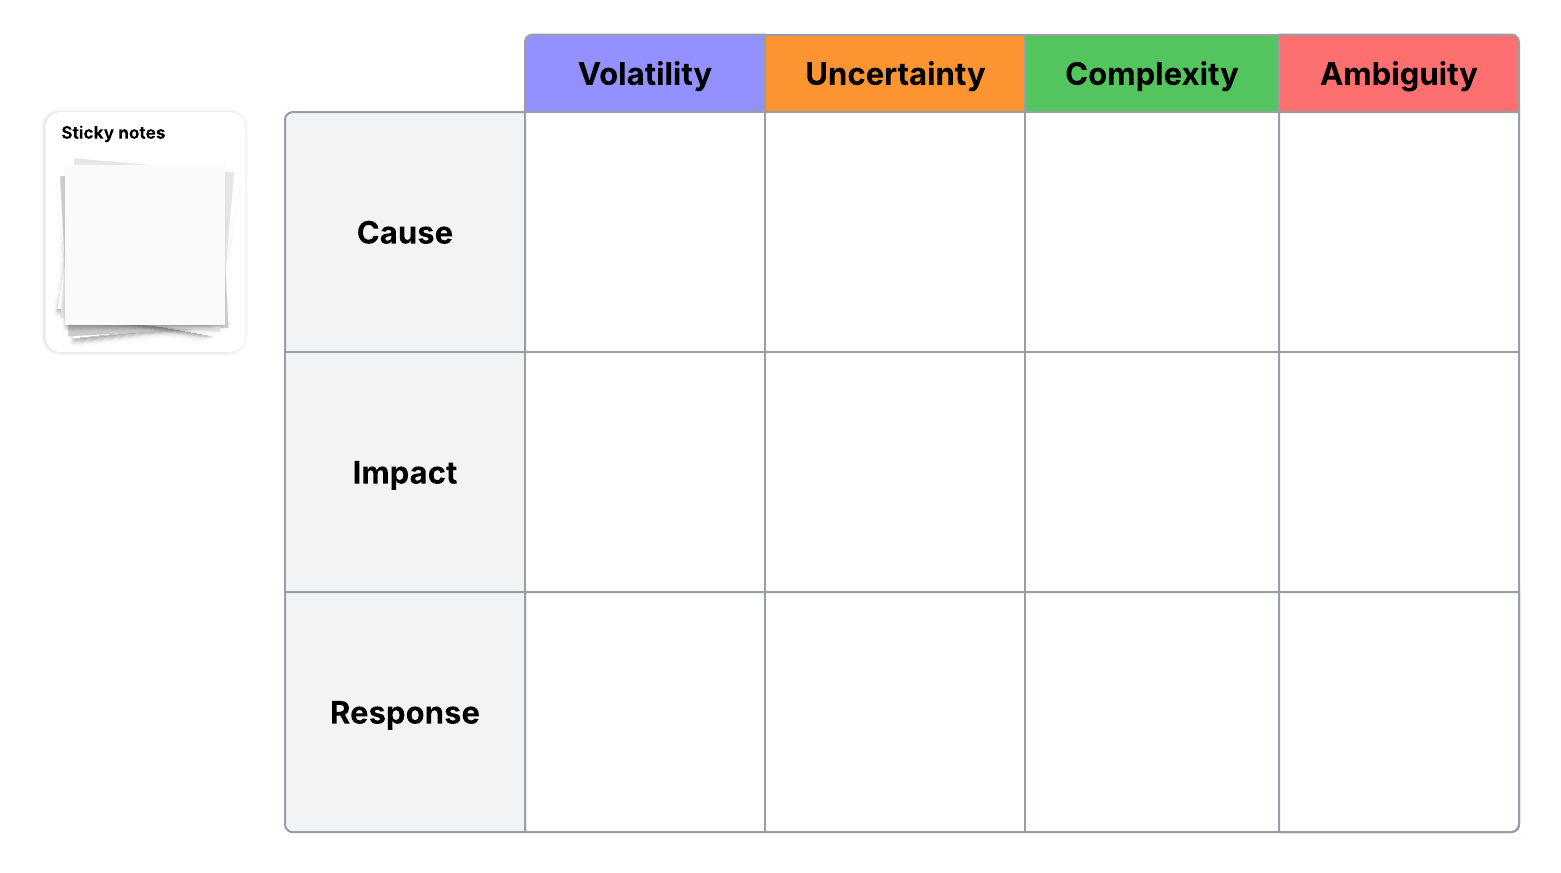The width and height of the screenshot is (1561, 873).
Task: Click the Volatility Cause cell
Action: [x=645, y=233]
